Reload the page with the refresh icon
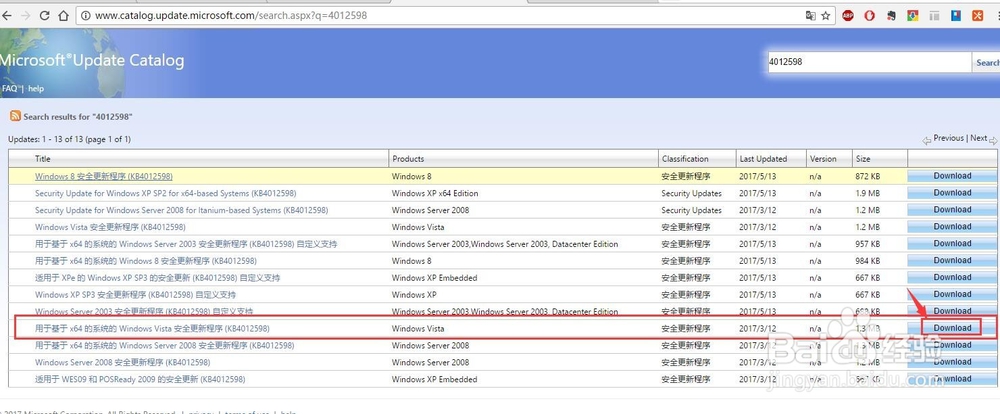 pyautogui.click(x=44, y=15)
